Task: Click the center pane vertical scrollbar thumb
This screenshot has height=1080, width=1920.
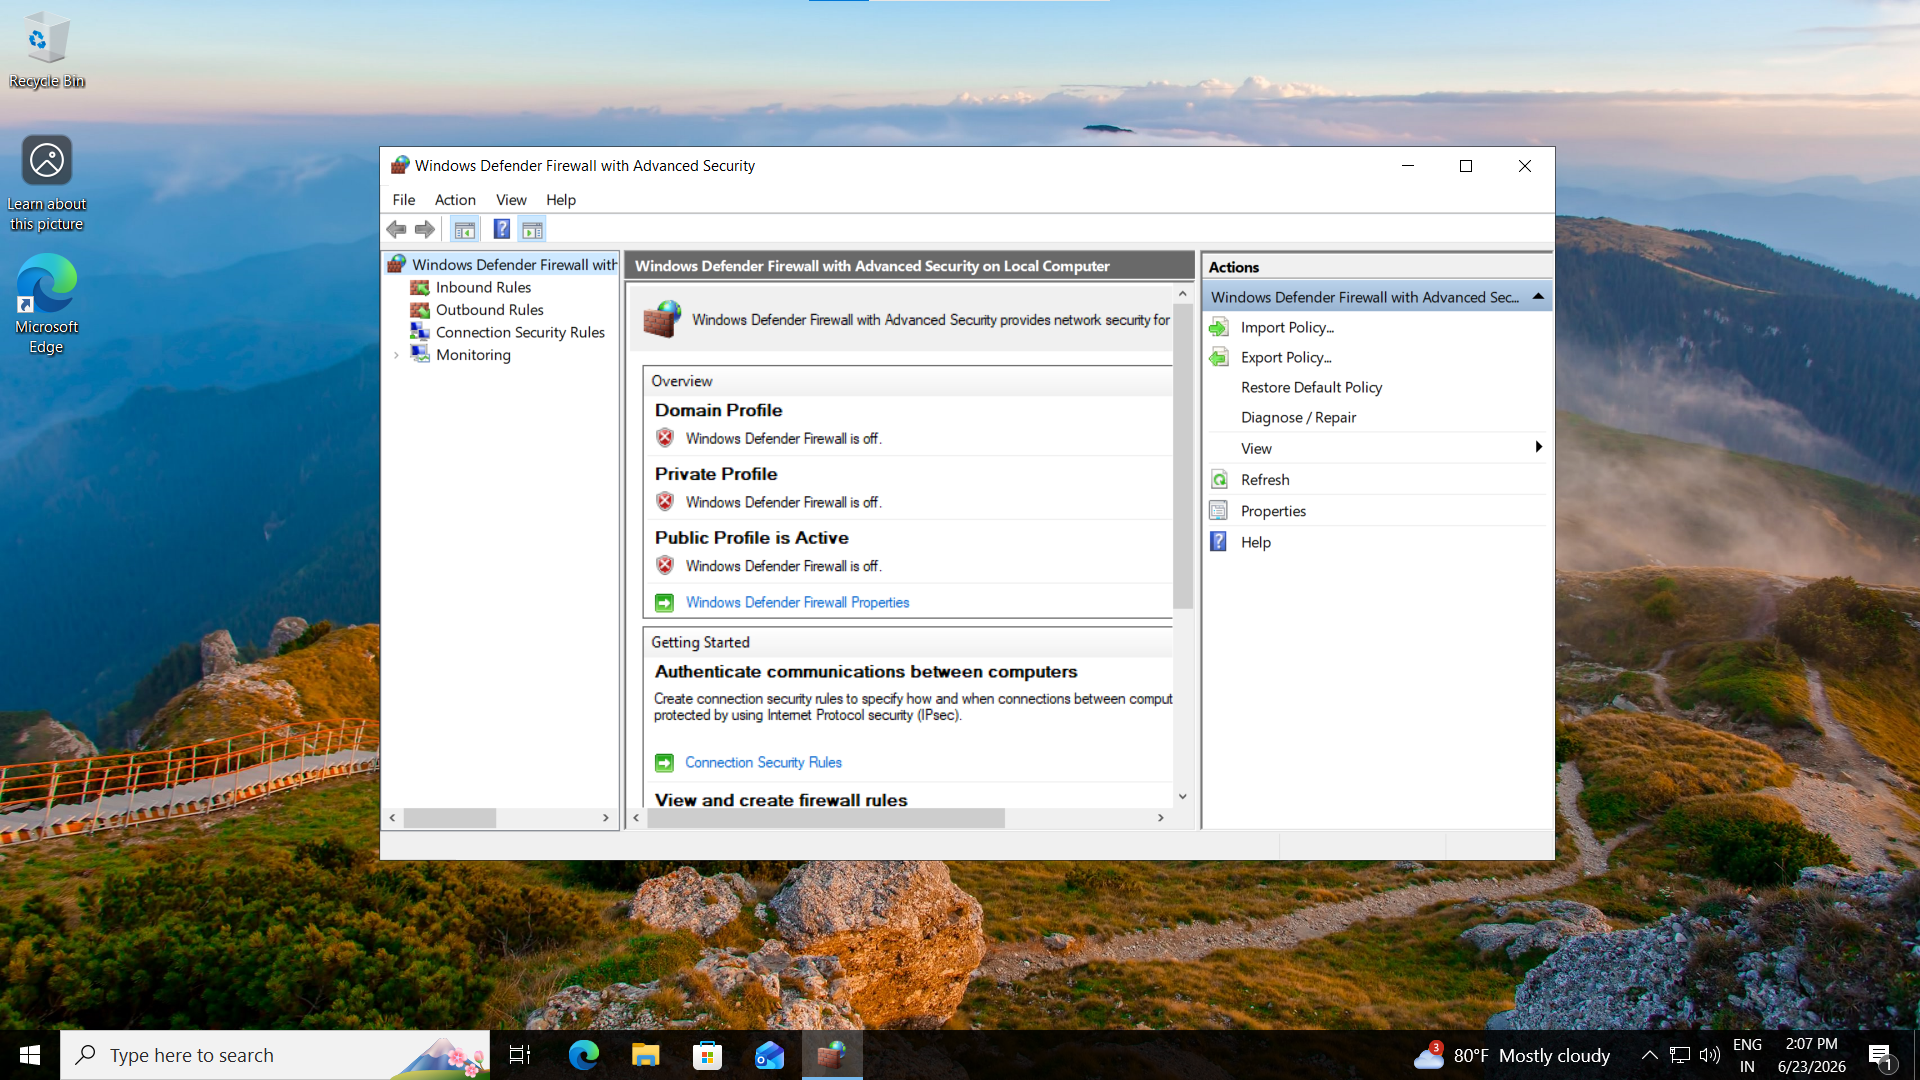Action: [x=1182, y=456]
